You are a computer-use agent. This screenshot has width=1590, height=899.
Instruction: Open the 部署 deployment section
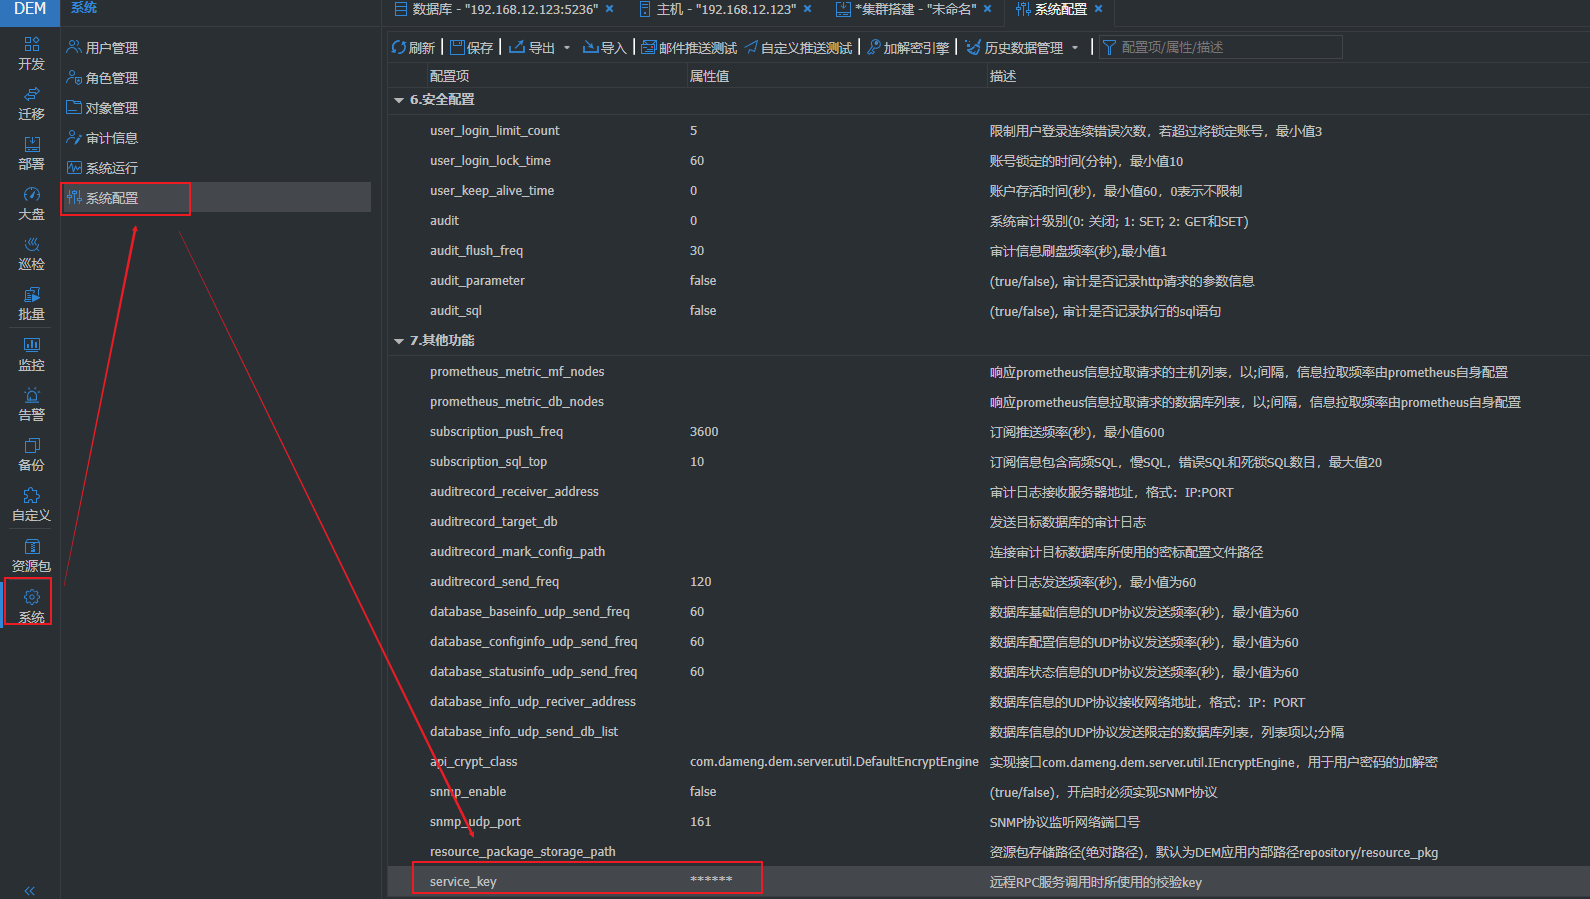[31, 153]
